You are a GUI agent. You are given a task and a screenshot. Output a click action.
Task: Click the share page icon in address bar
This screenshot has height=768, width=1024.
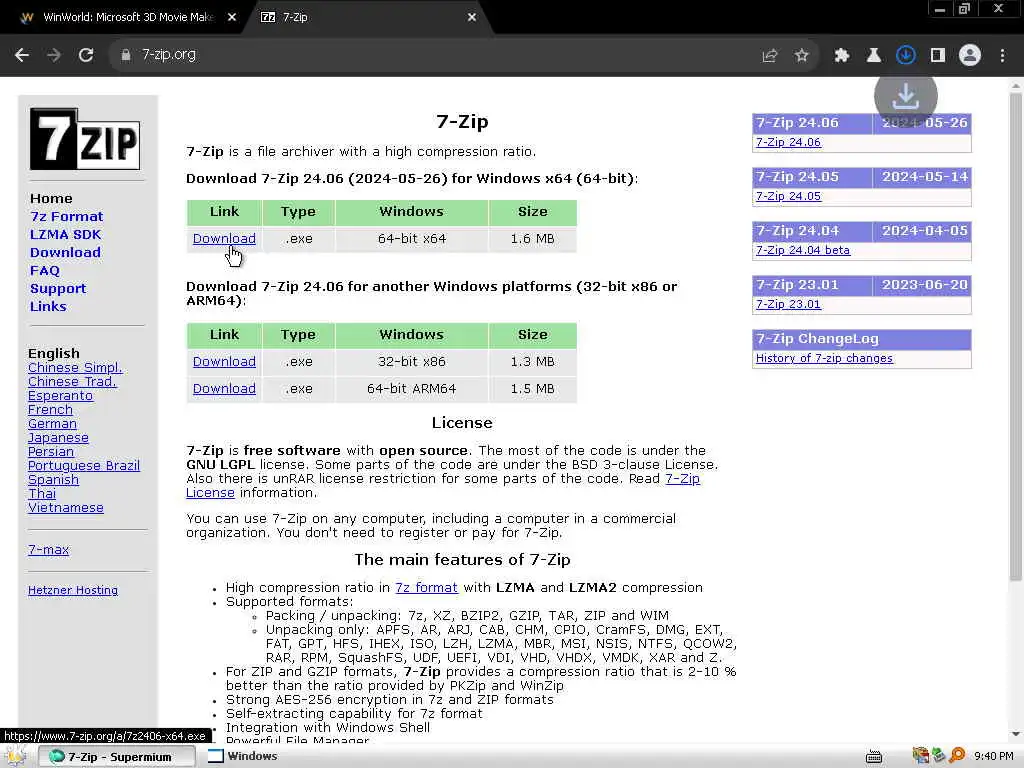(770, 56)
